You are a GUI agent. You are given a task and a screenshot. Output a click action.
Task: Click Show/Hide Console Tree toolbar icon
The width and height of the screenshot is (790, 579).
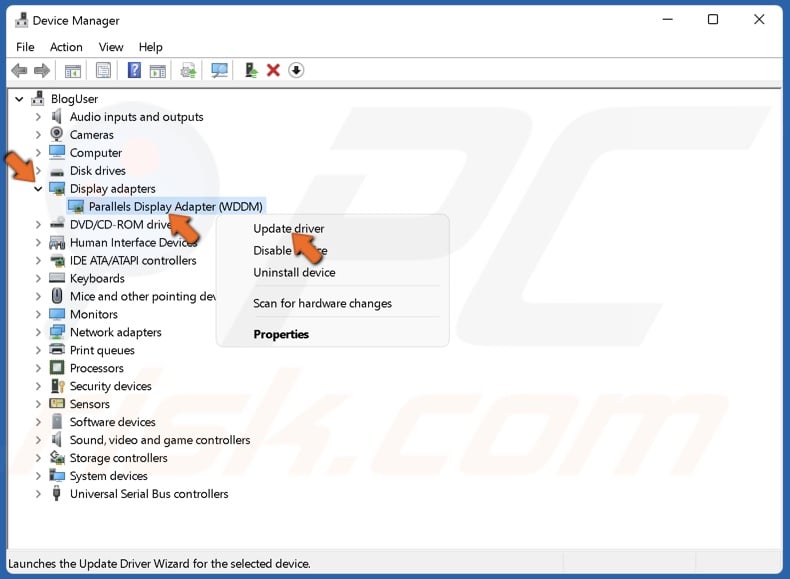(x=73, y=71)
